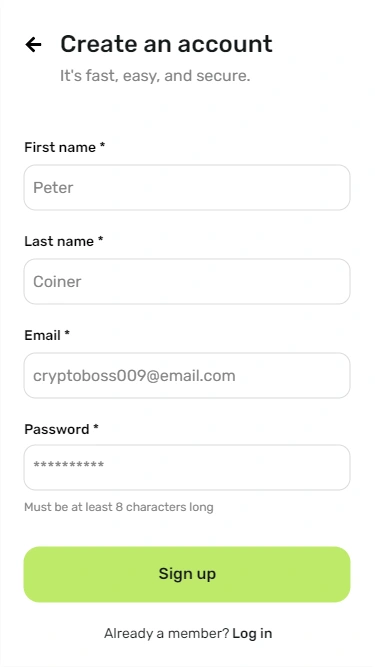This screenshot has height=667, width=375.
Task: Click the empty right side of Email field
Action: [293, 376]
